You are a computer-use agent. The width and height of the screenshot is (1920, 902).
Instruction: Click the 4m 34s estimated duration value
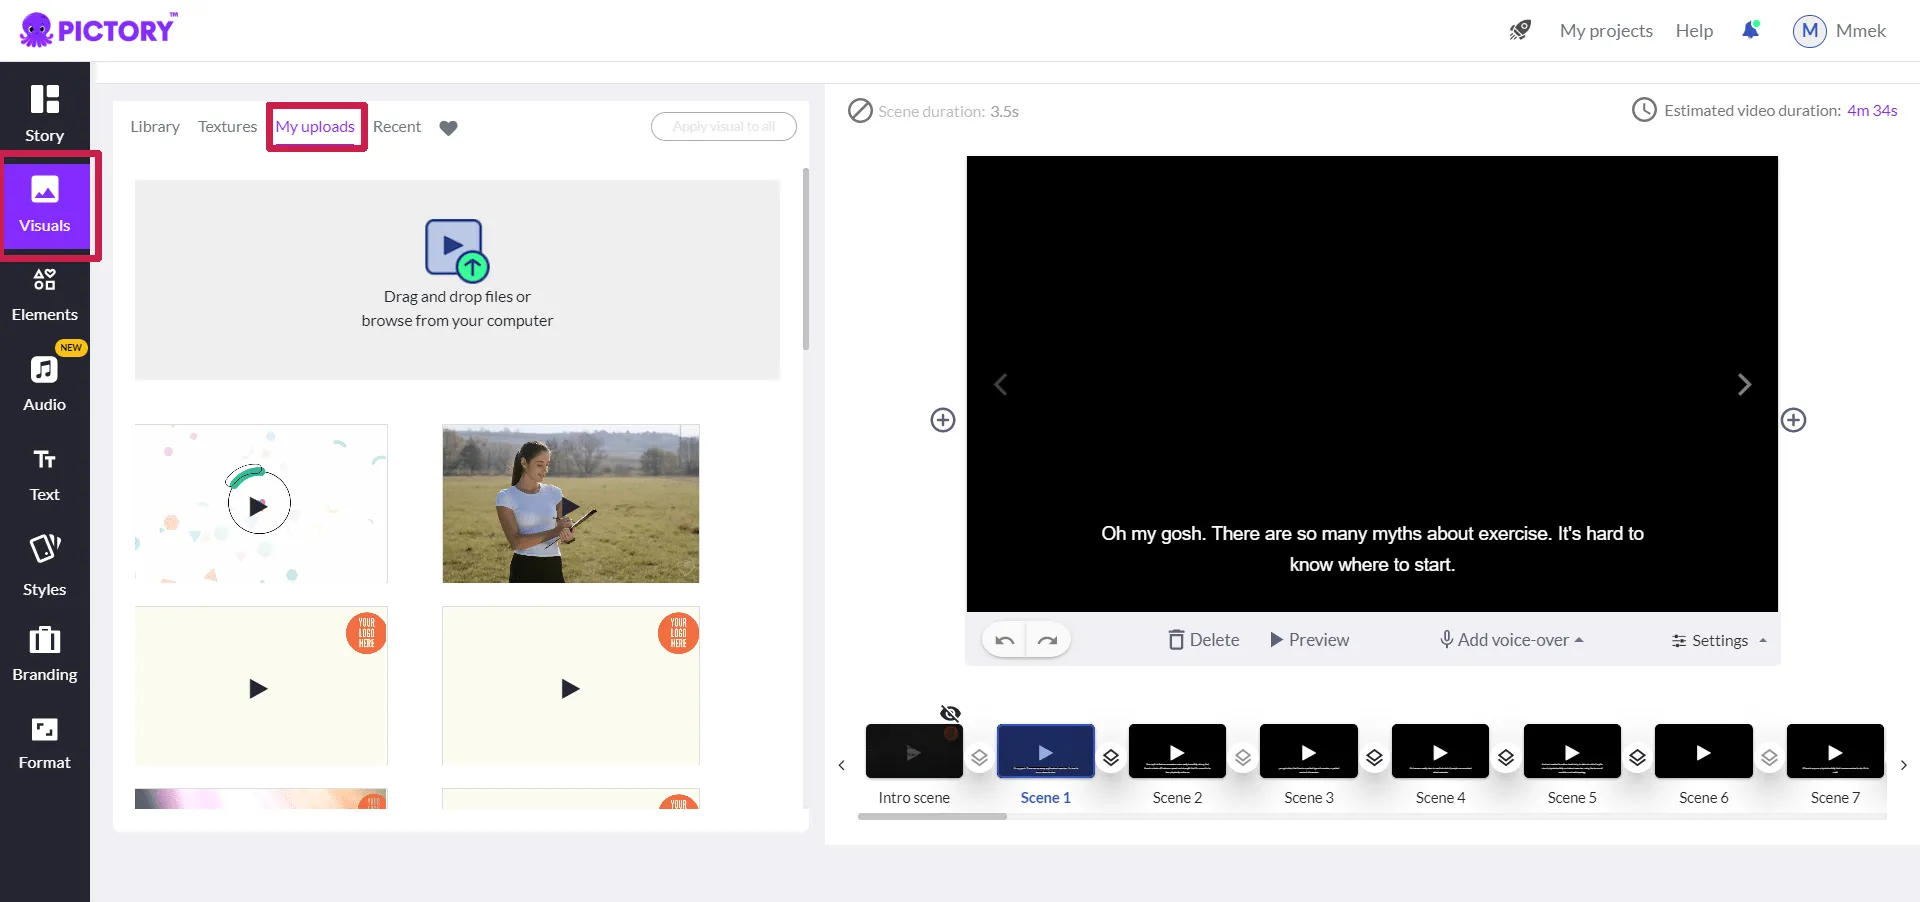[x=1872, y=111]
